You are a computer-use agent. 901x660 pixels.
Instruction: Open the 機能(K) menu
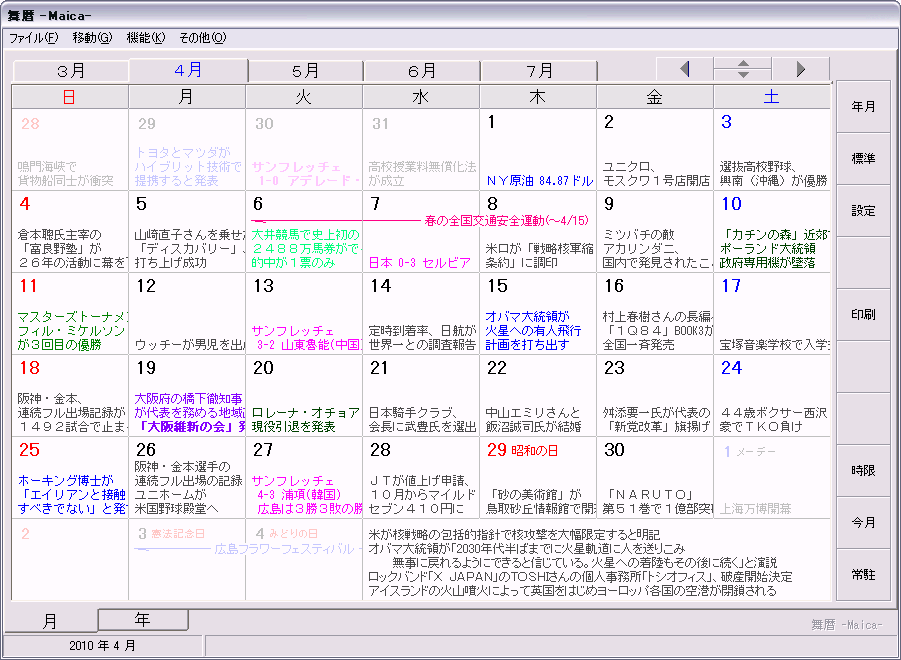(145, 38)
